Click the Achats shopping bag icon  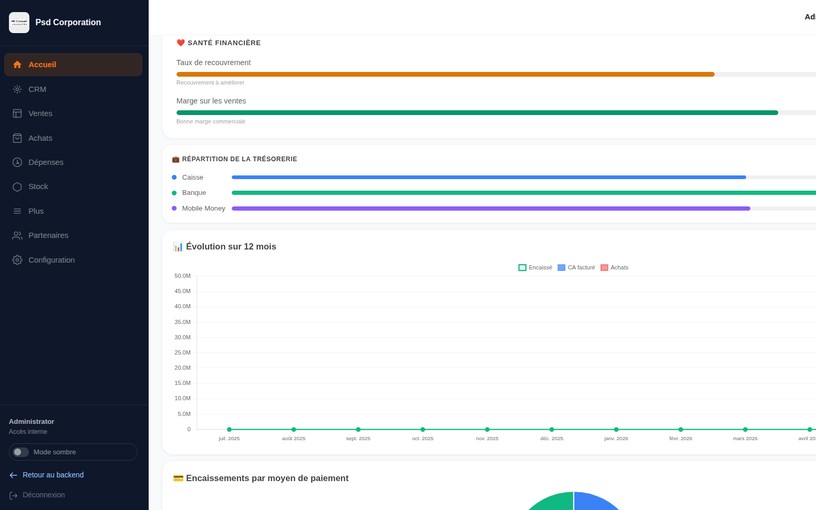(17, 138)
